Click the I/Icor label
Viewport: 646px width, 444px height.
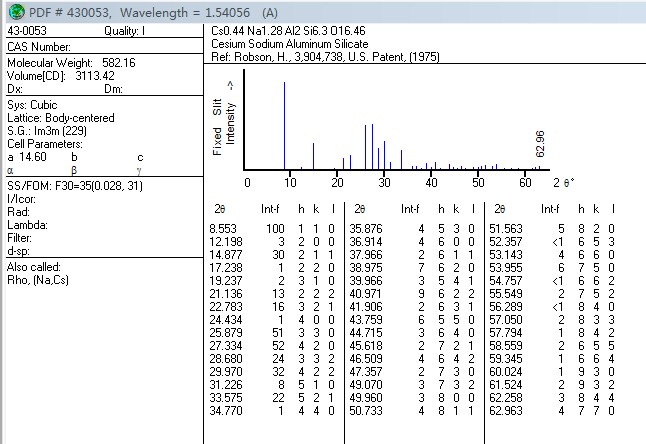[x=21, y=199]
